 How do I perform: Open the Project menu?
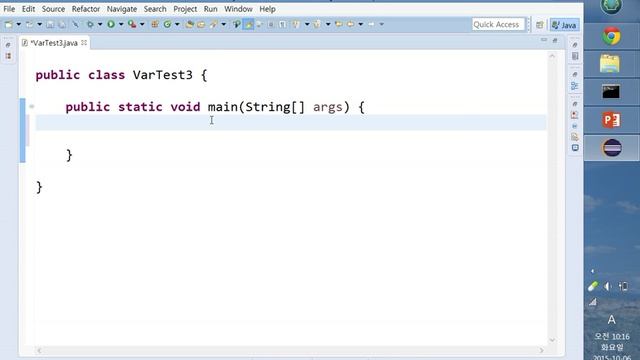point(185,9)
